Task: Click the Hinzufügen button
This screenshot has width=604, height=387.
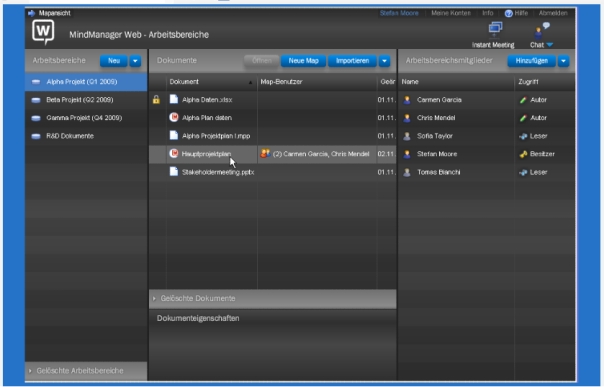Action: 532,61
